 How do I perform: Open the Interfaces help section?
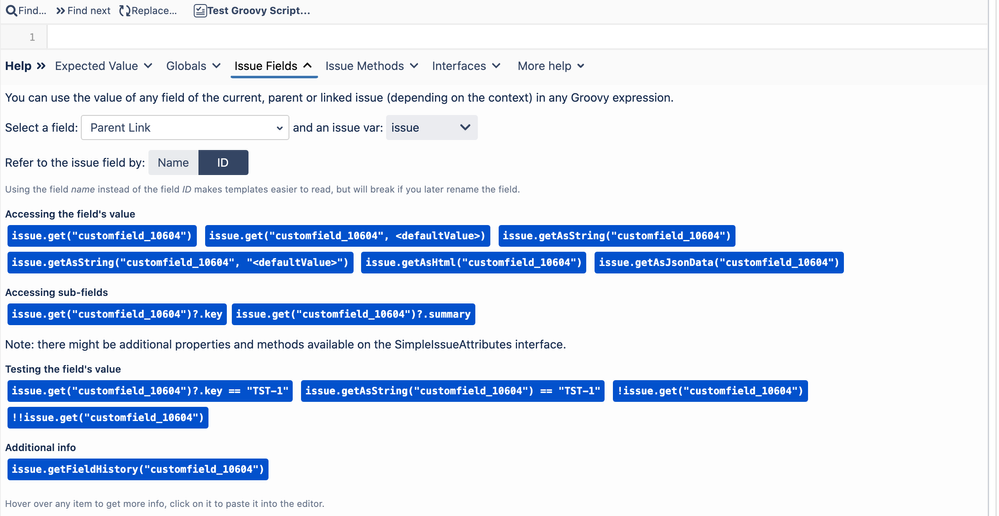point(466,66)
